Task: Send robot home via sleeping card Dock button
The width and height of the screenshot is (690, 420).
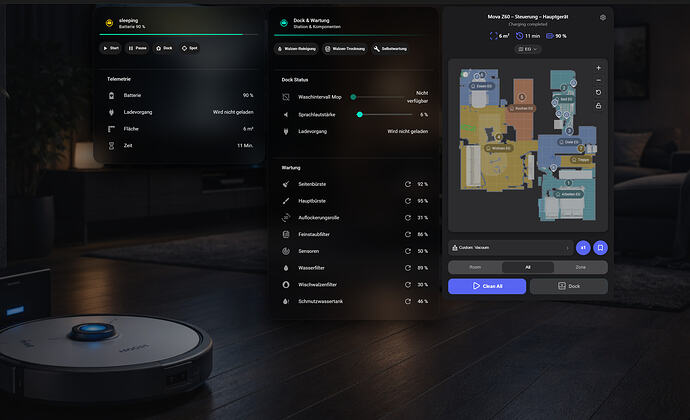Action: (x=164, y=48)
